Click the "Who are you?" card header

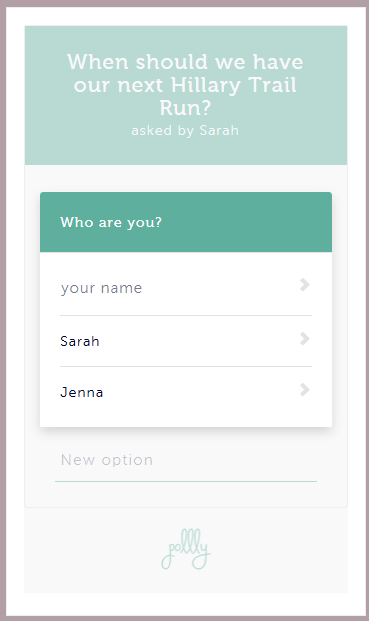point(186,222)
